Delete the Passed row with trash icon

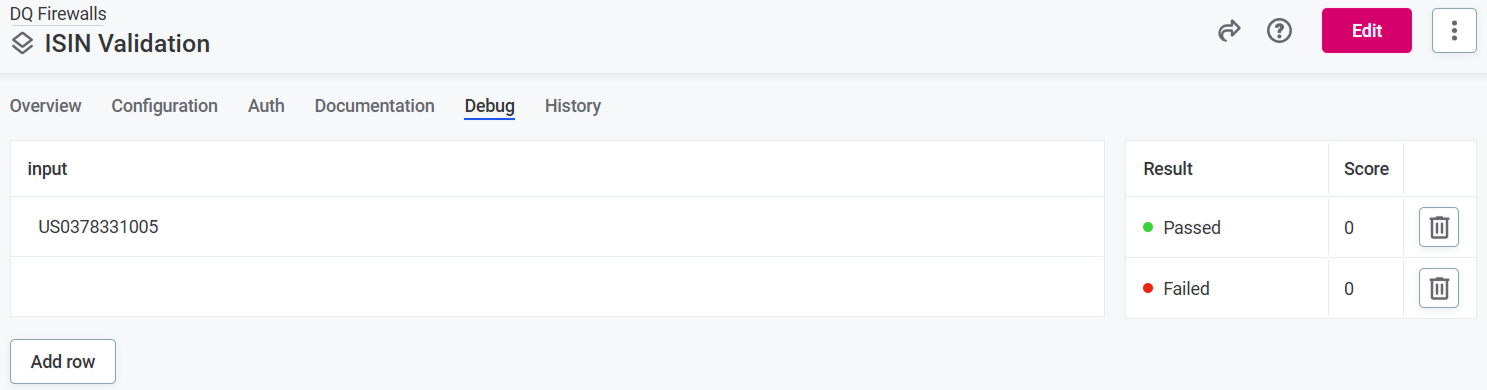pyautogui.click(x=1438, y=227)
